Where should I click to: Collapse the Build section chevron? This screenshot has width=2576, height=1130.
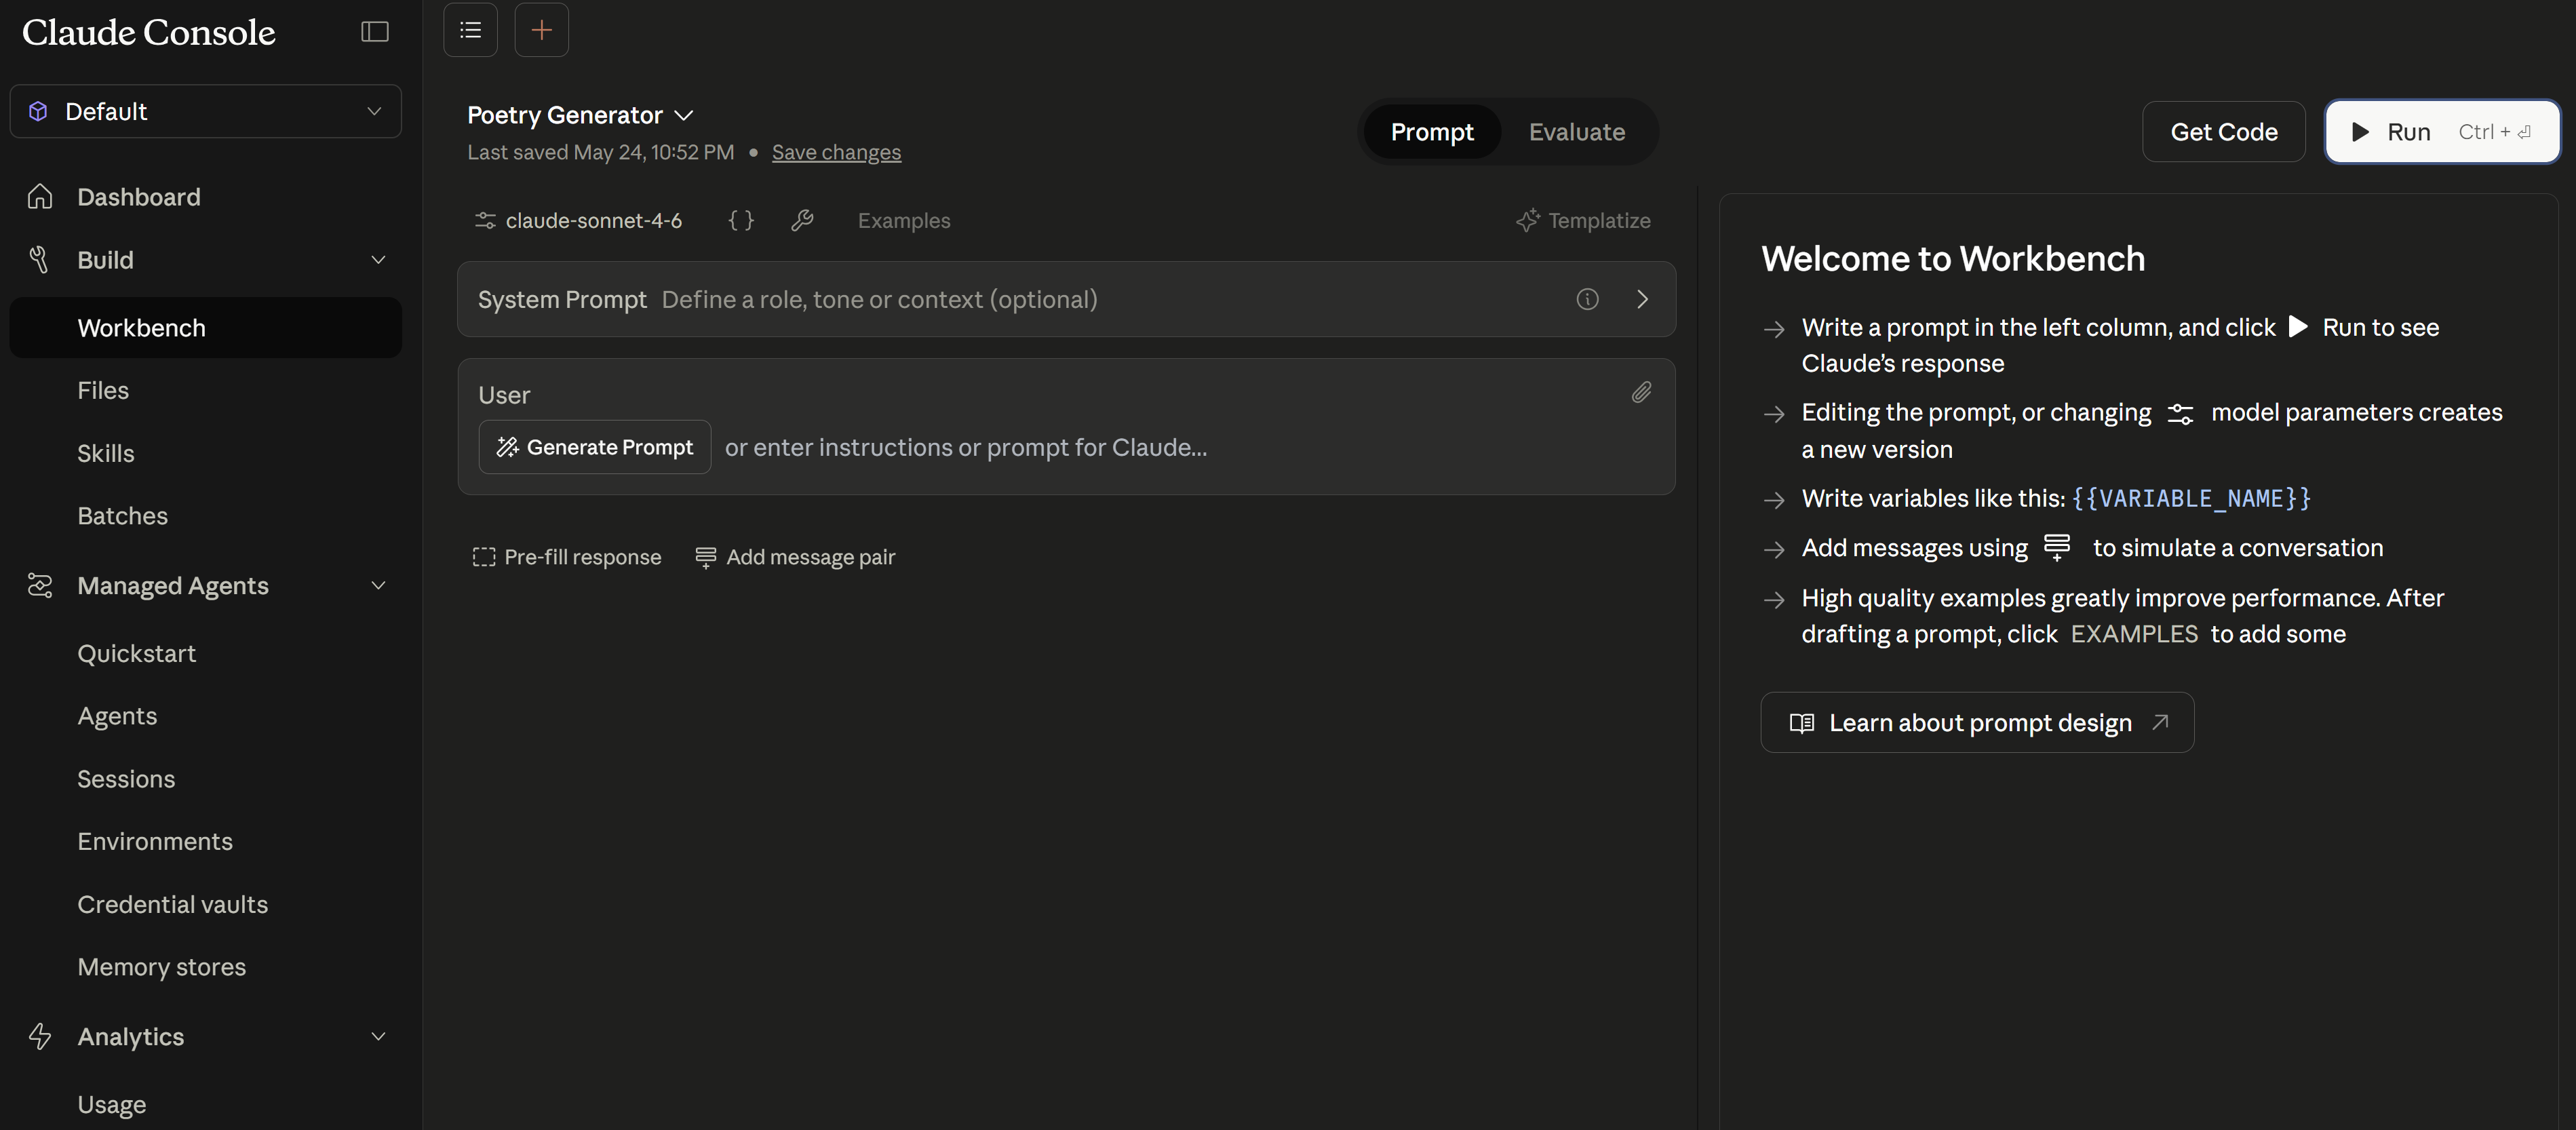[x=378, y=260]
